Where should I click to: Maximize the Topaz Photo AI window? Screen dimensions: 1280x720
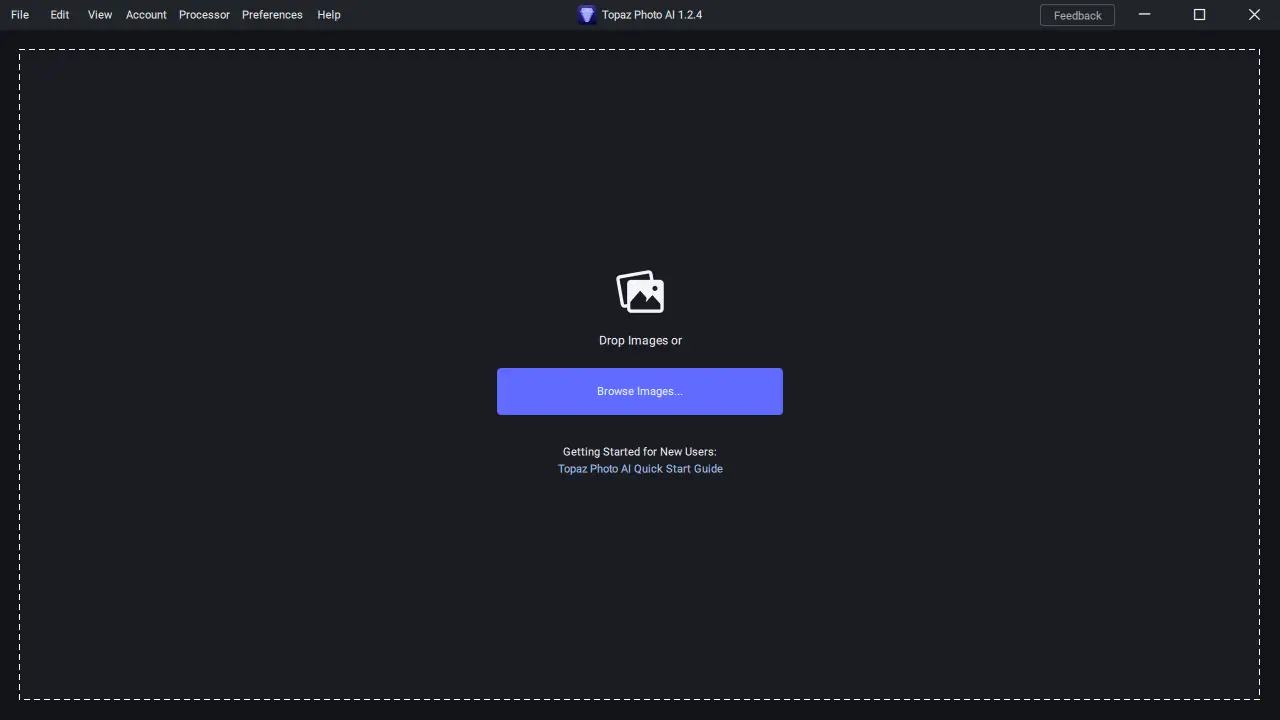(1200, 15)
